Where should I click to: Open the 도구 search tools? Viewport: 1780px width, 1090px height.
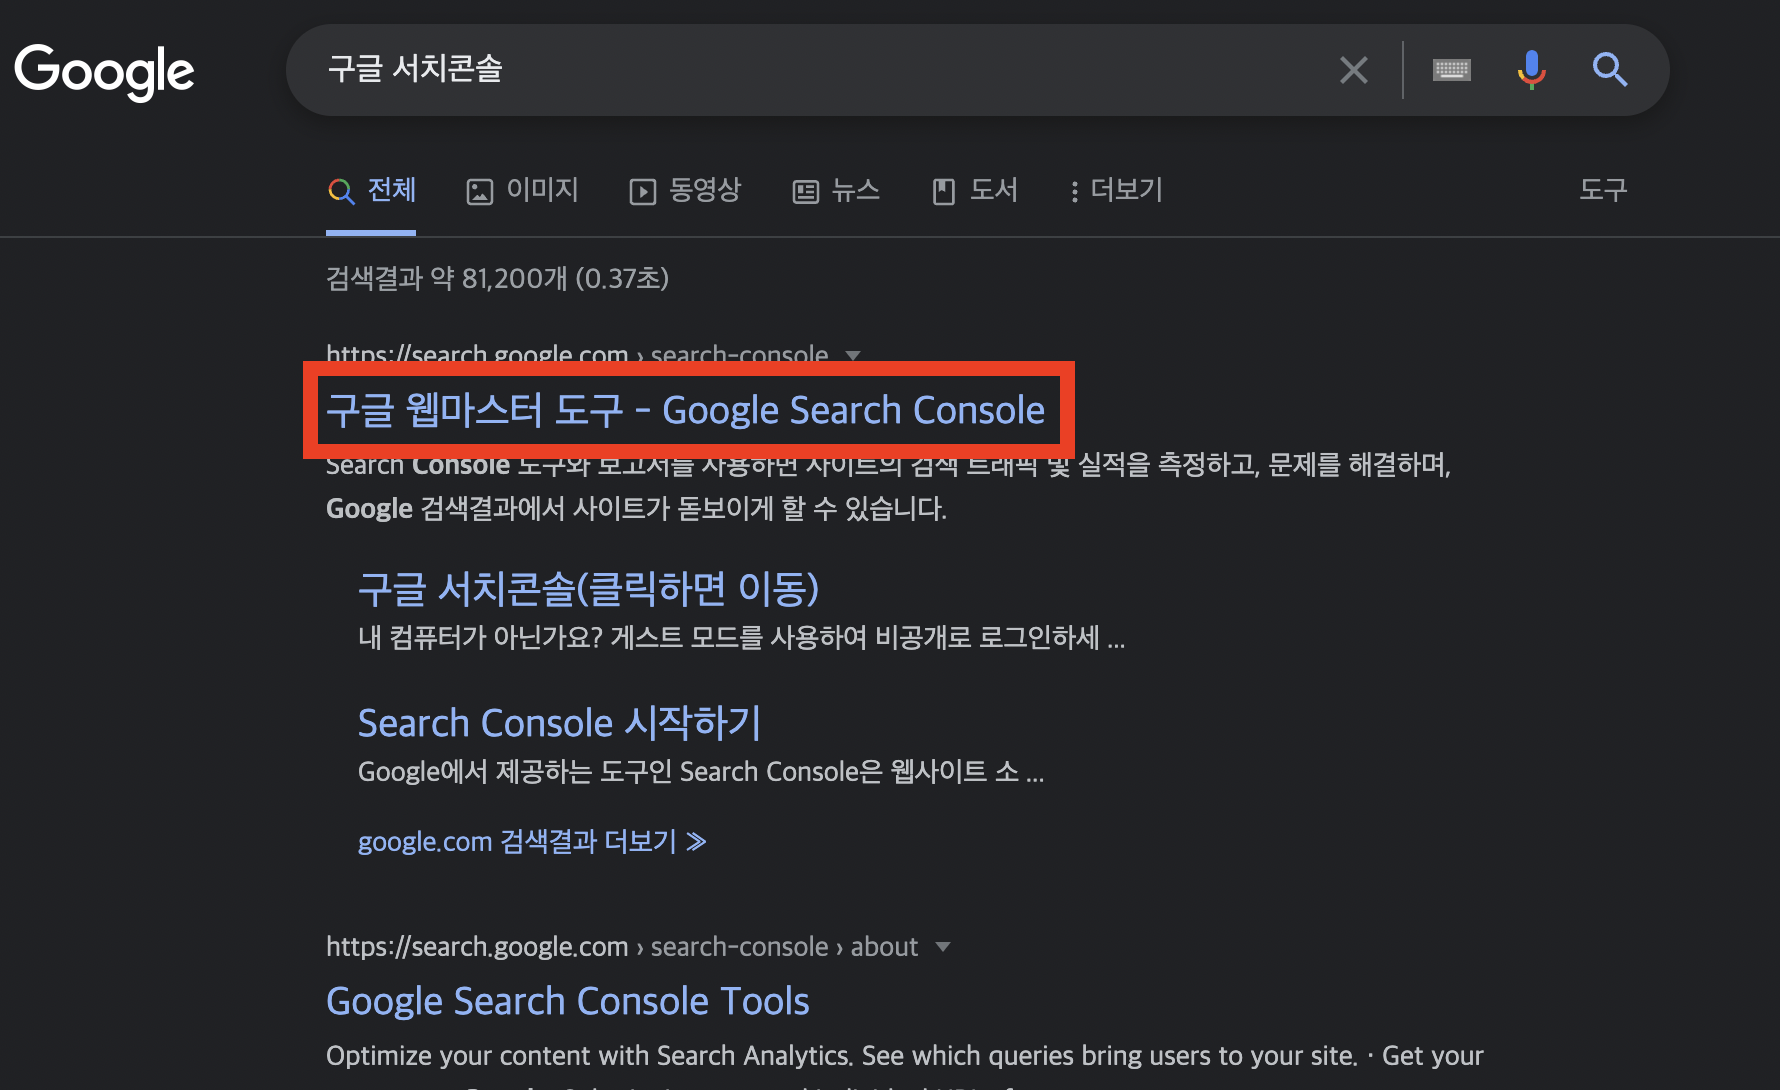click(x=1603, y=190)
